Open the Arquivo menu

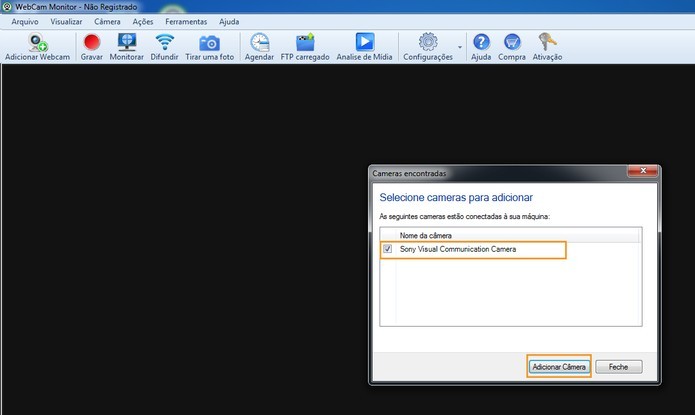point(25,21)
